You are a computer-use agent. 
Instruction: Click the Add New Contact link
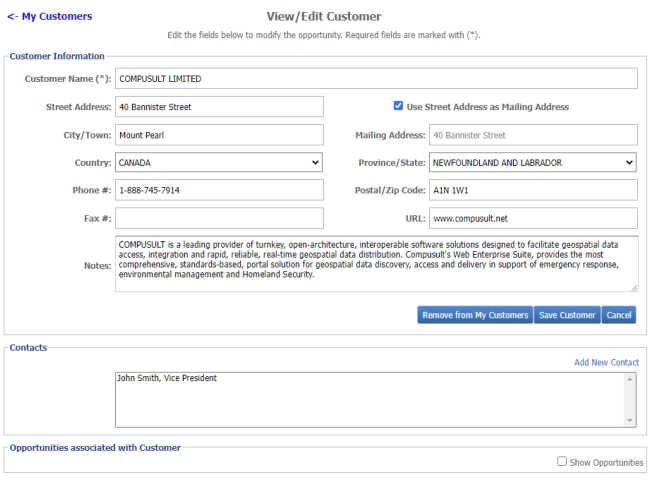click(x=606, y=362)
